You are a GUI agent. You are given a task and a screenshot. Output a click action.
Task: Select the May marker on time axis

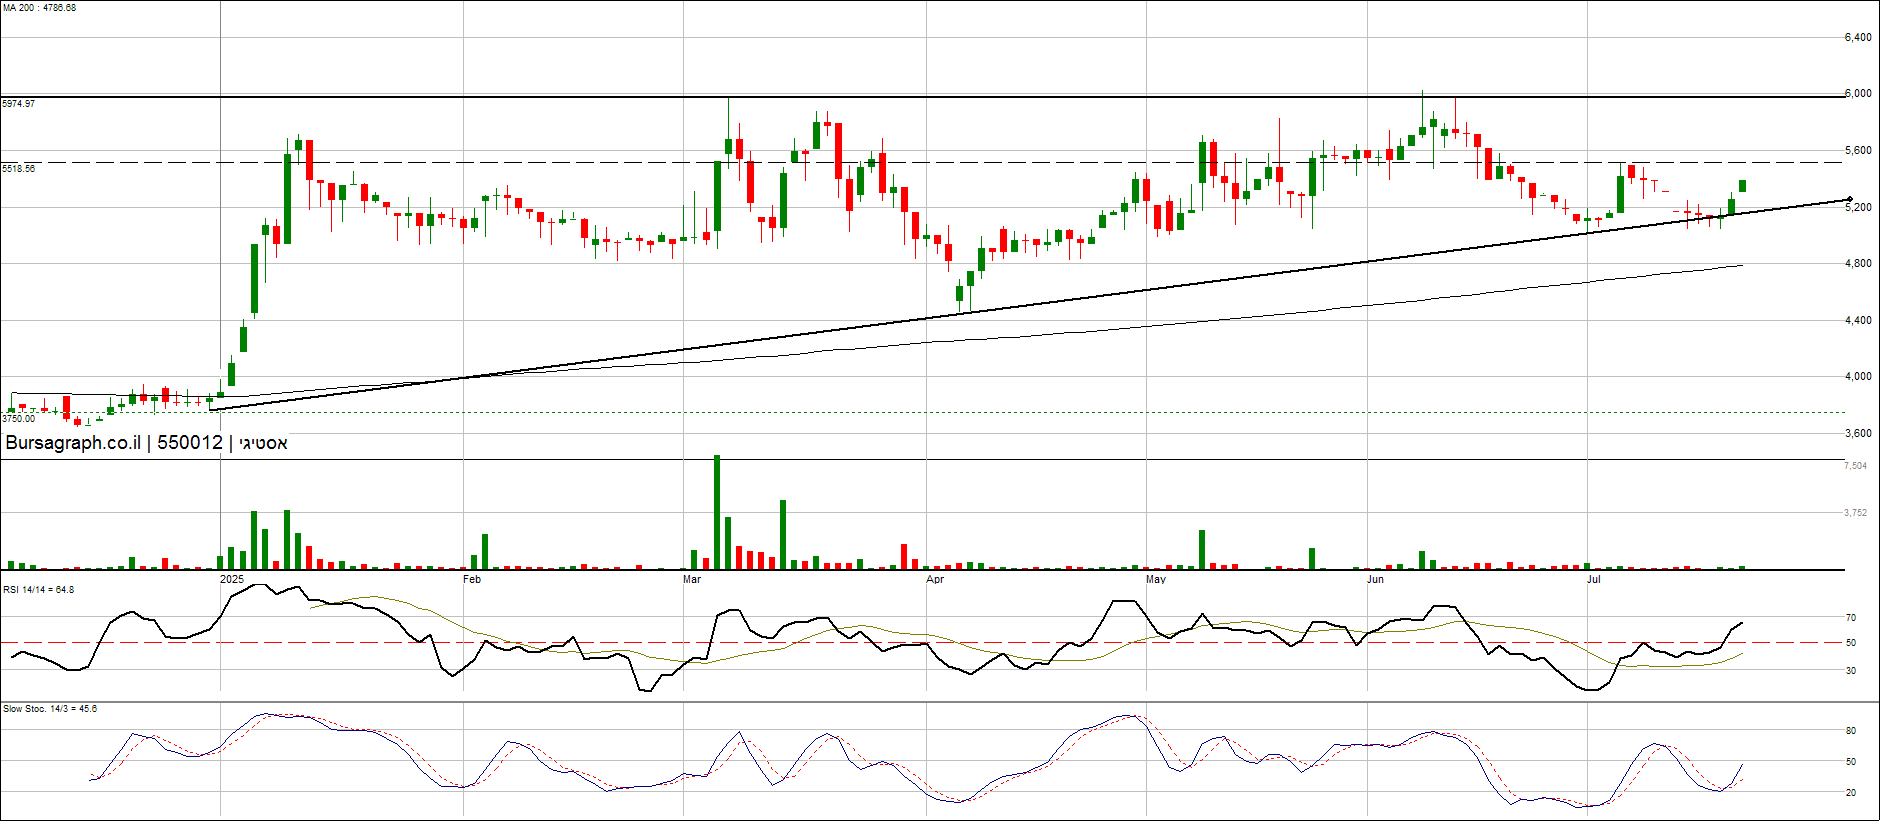point(1156,580)
